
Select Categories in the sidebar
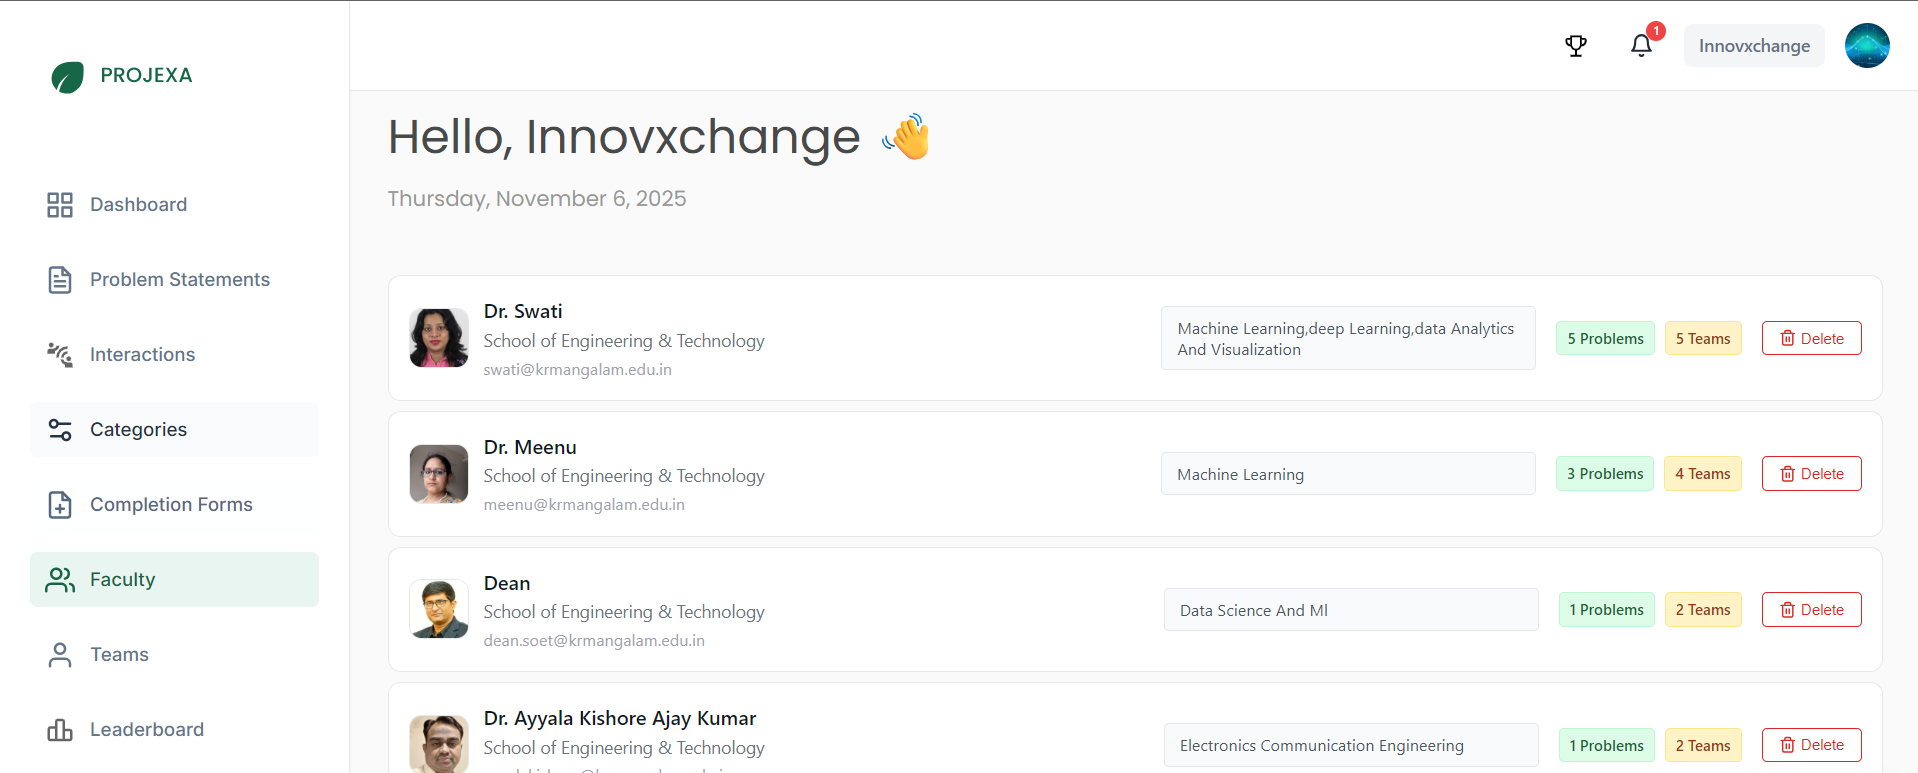coord(138,430)
